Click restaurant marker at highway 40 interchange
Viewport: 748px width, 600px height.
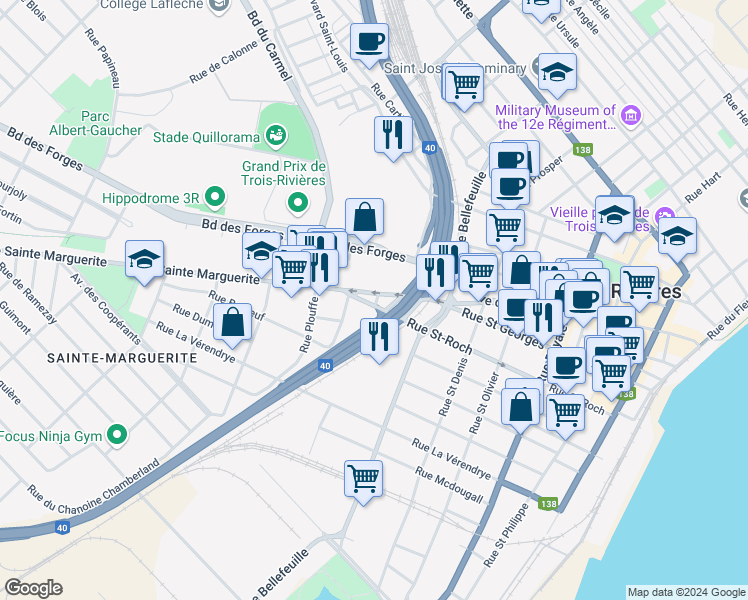pyautogui.click(x=435, y=274)
